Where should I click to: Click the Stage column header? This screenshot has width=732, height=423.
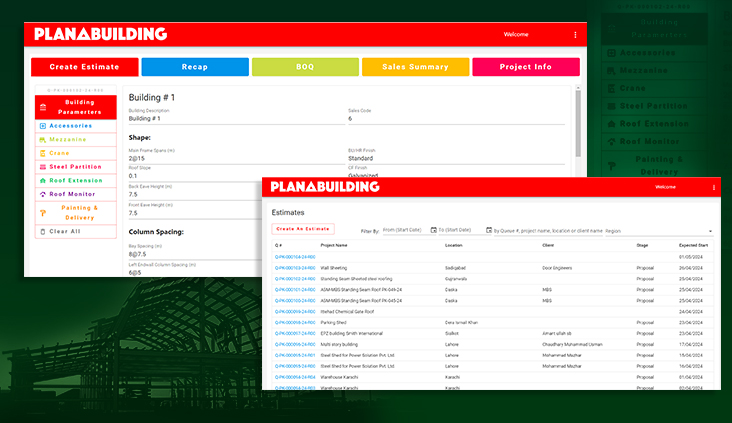click(x=642, y=246)
